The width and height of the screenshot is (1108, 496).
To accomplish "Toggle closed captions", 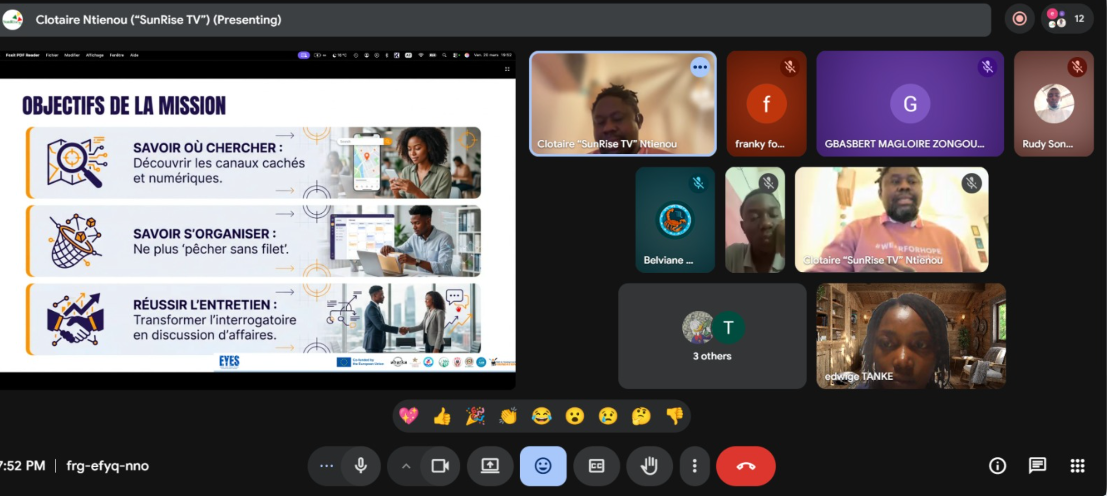I will [x=596, y=466].
